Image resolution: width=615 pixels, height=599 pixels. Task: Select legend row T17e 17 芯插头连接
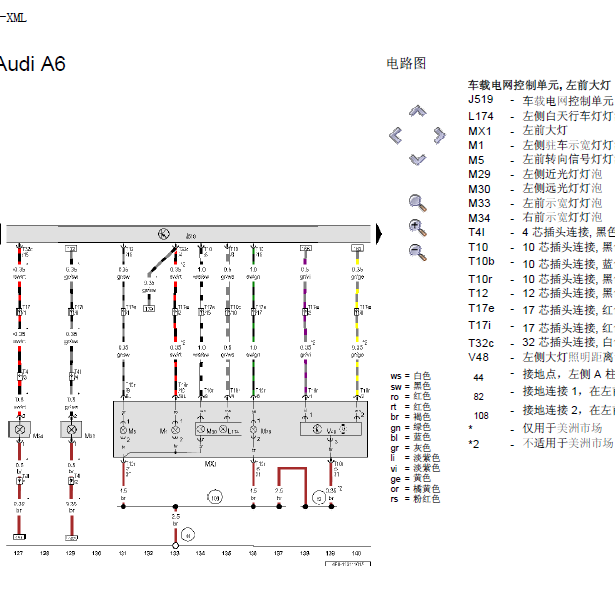[540, 310]
